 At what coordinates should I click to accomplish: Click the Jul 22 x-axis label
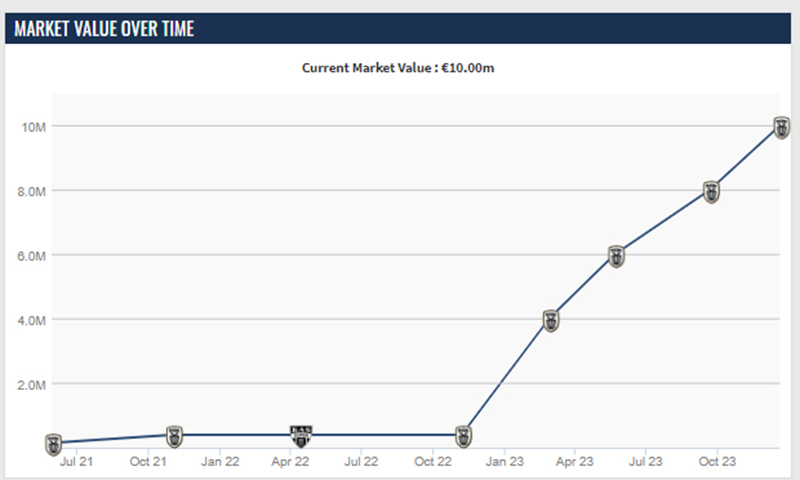tap(361, 462)
